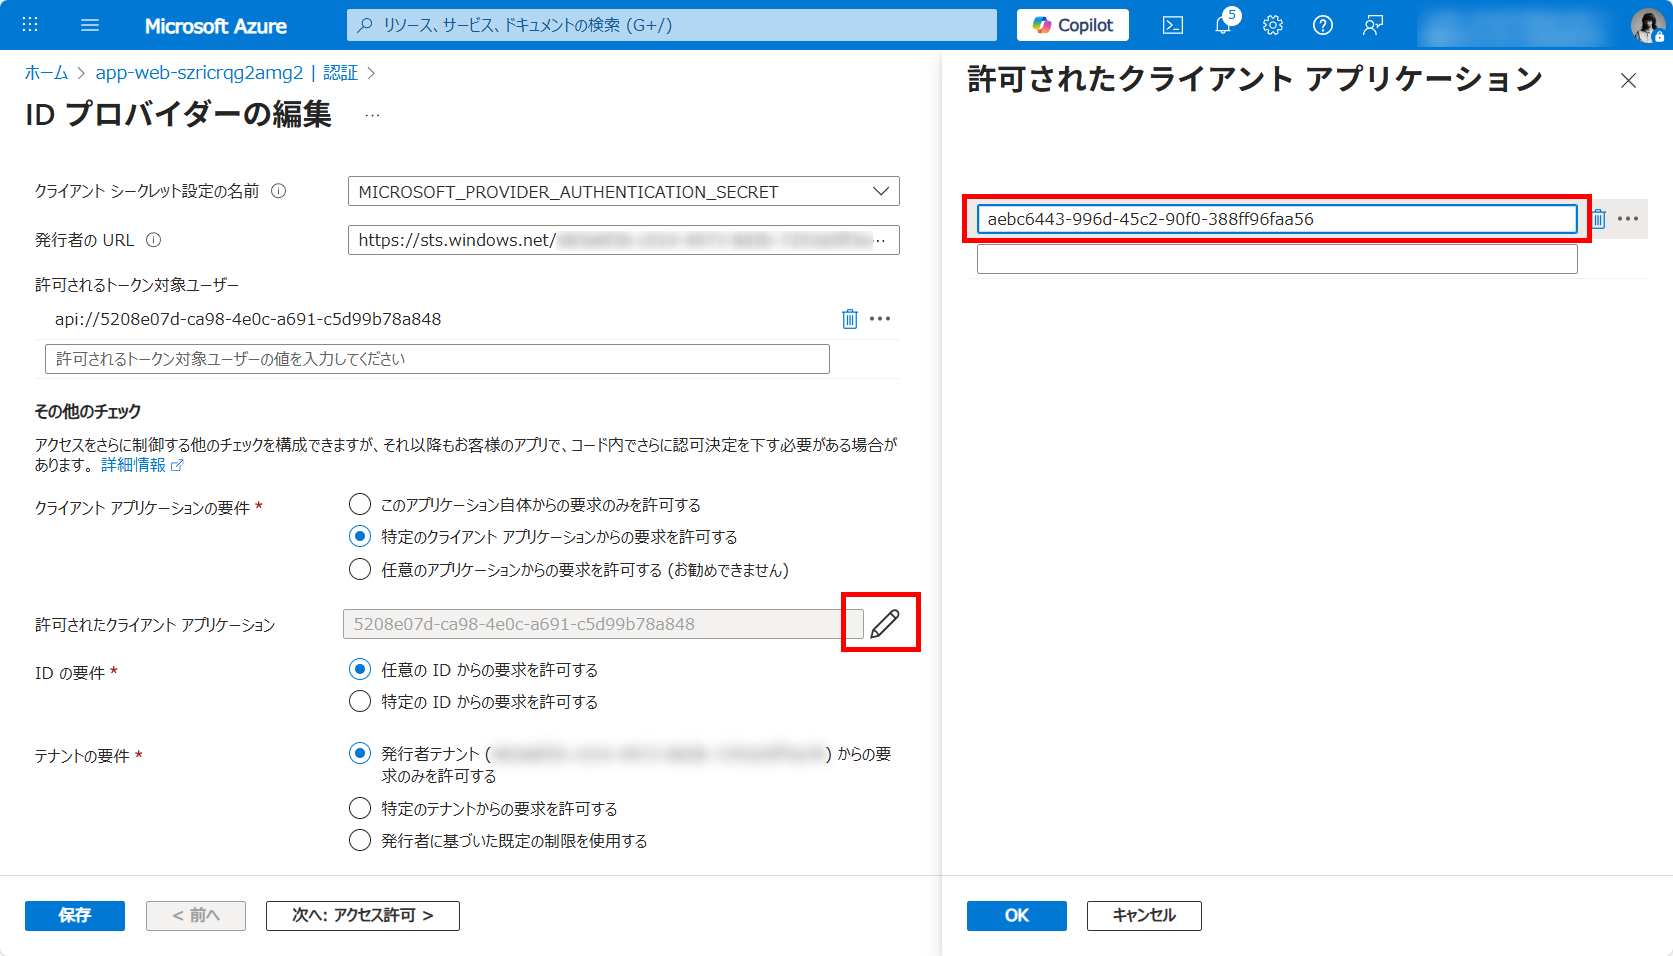Image resolution: width=1673 pixels, height=956 pixels.
Task: Delete the aebc6443 client application entry
Action: (x=1598, y=219)
